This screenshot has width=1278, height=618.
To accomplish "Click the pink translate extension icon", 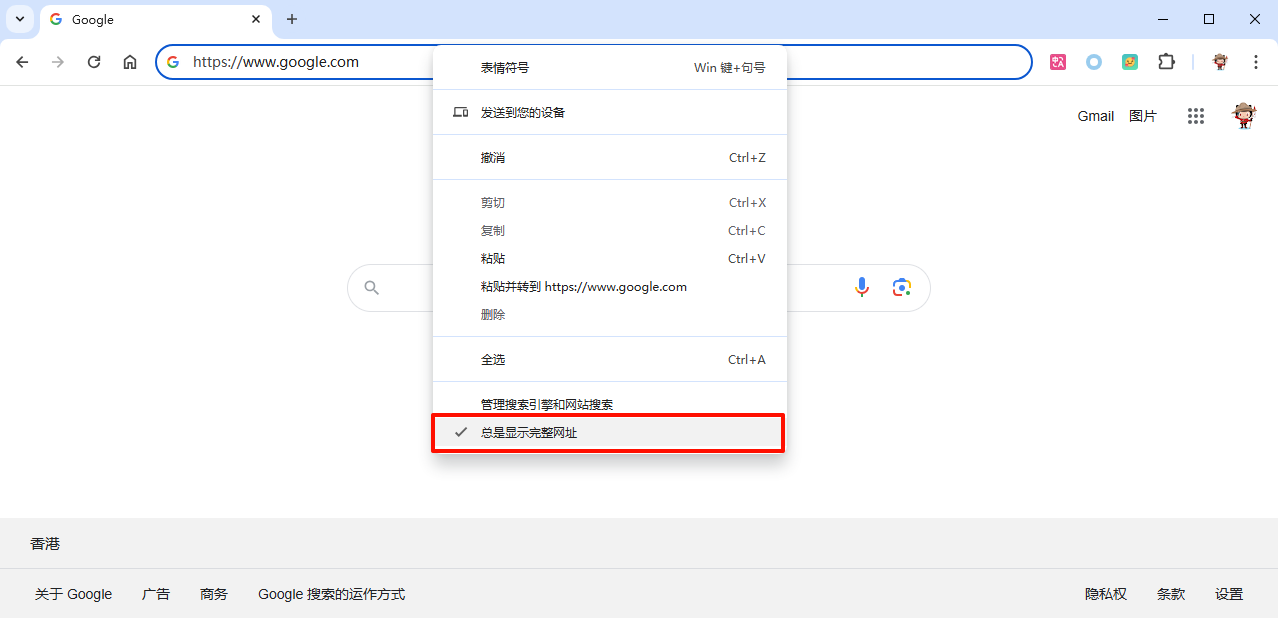I will pyautogui.click(x=1058, y=62).
